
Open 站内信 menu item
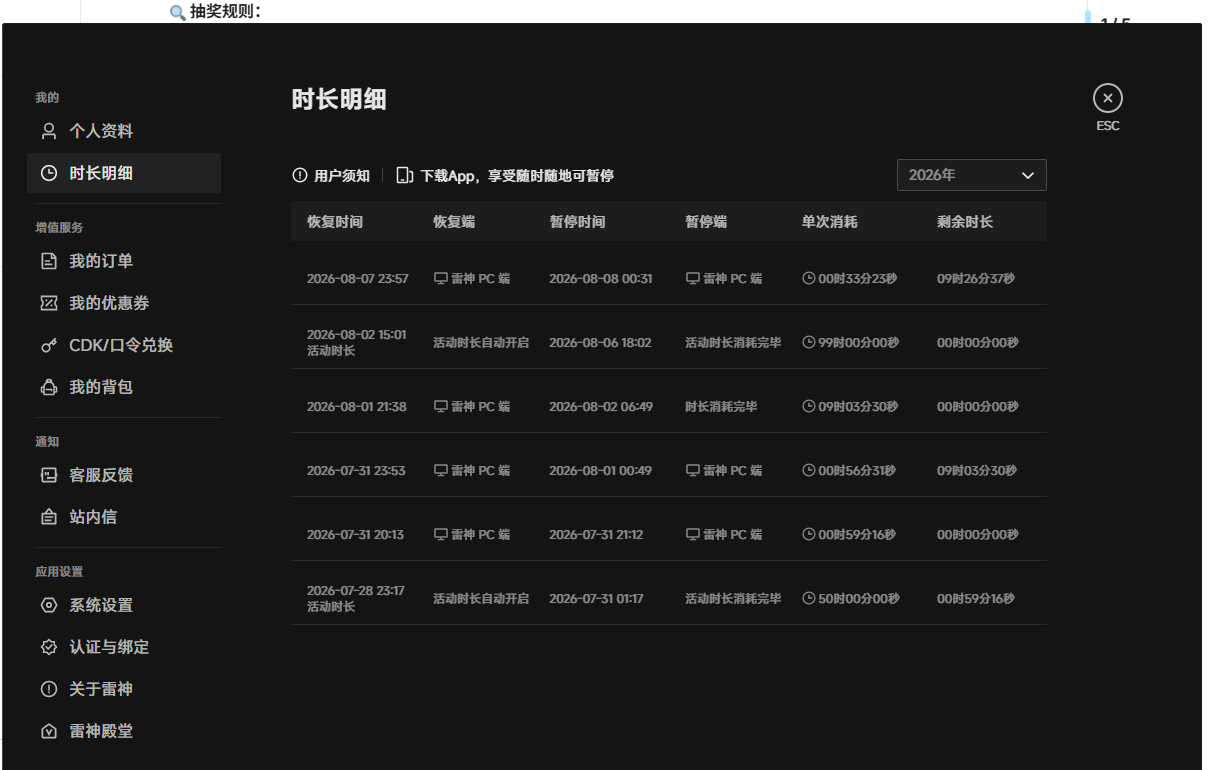point(124,517)
